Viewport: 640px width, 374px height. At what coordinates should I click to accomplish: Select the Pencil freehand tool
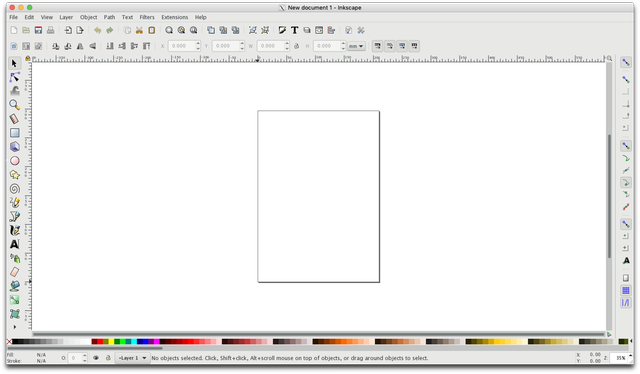tap(14, 203)
